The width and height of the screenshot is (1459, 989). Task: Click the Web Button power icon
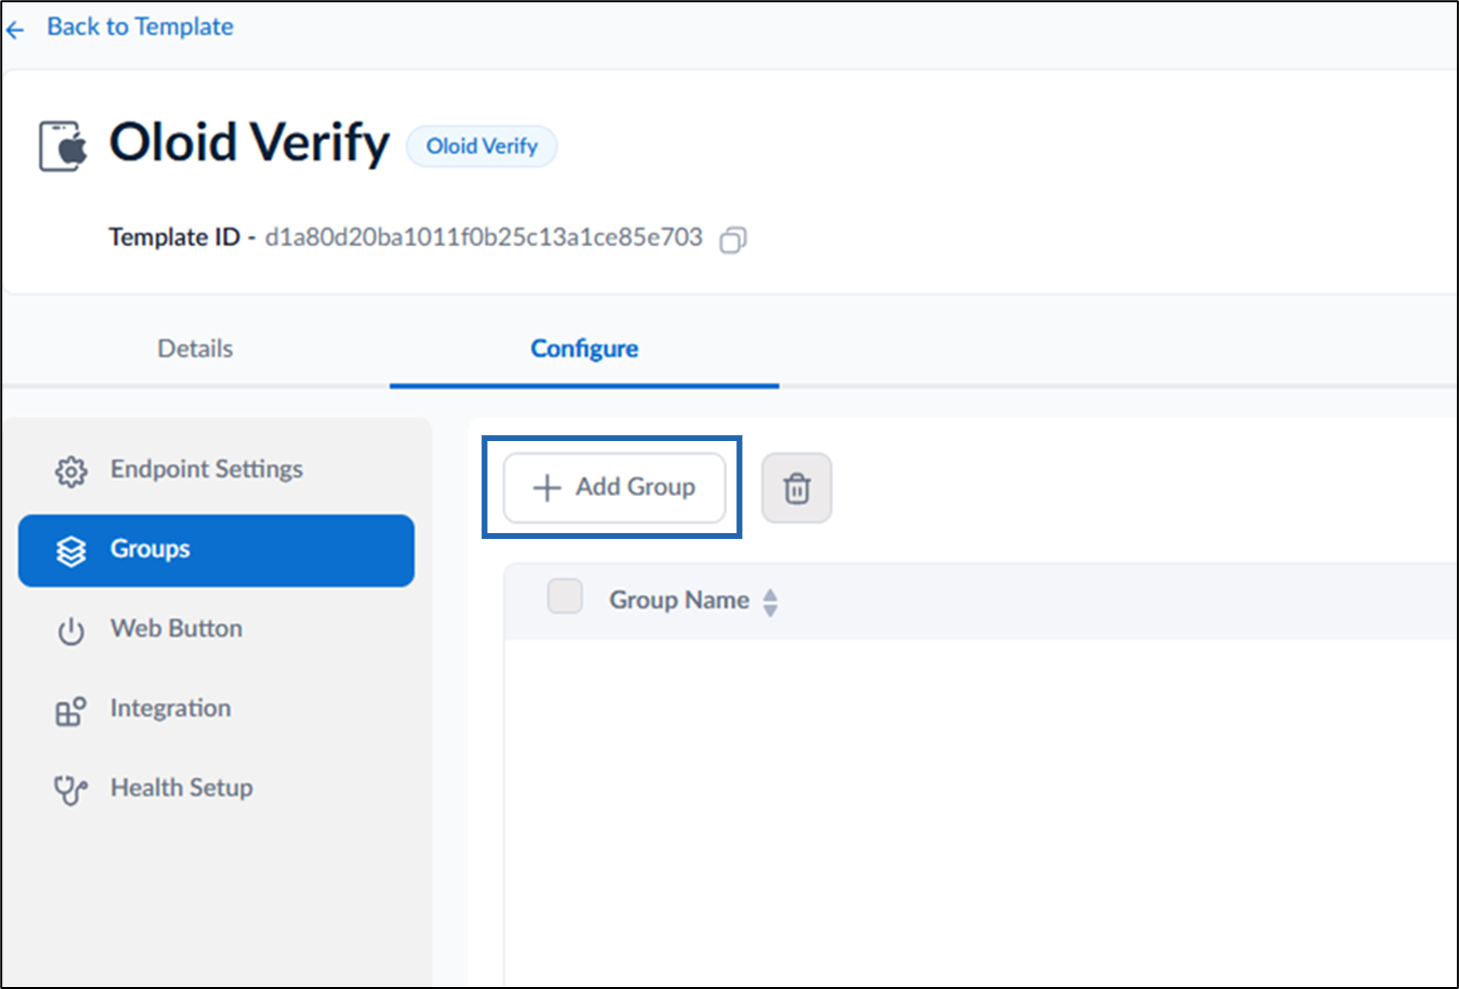click(x=71, y=631)
